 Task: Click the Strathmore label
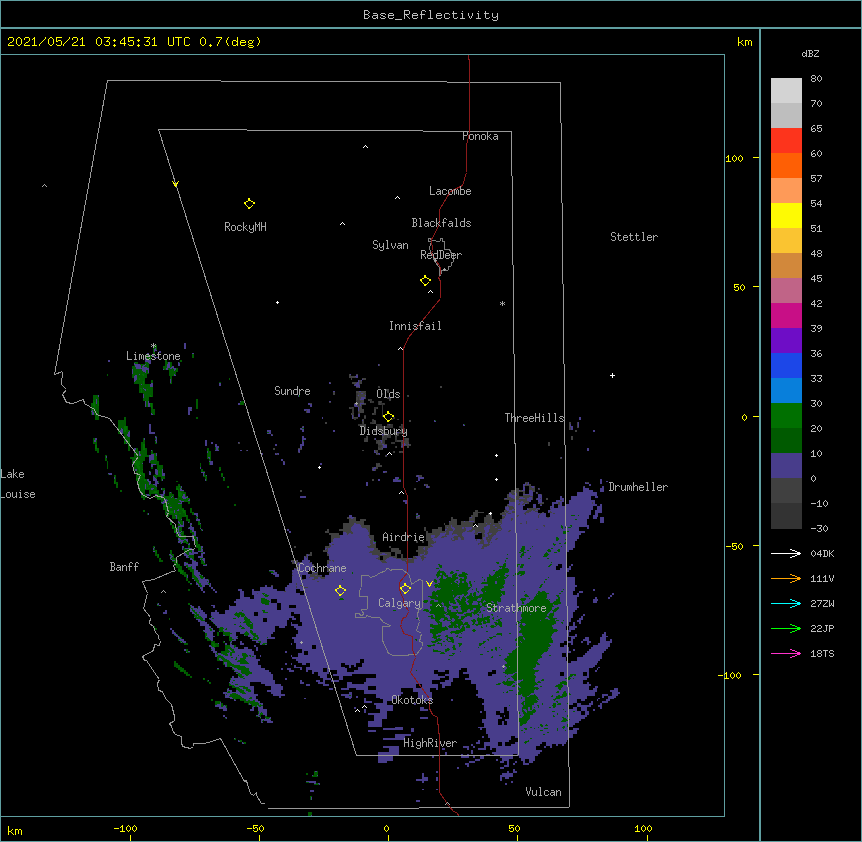516,608
